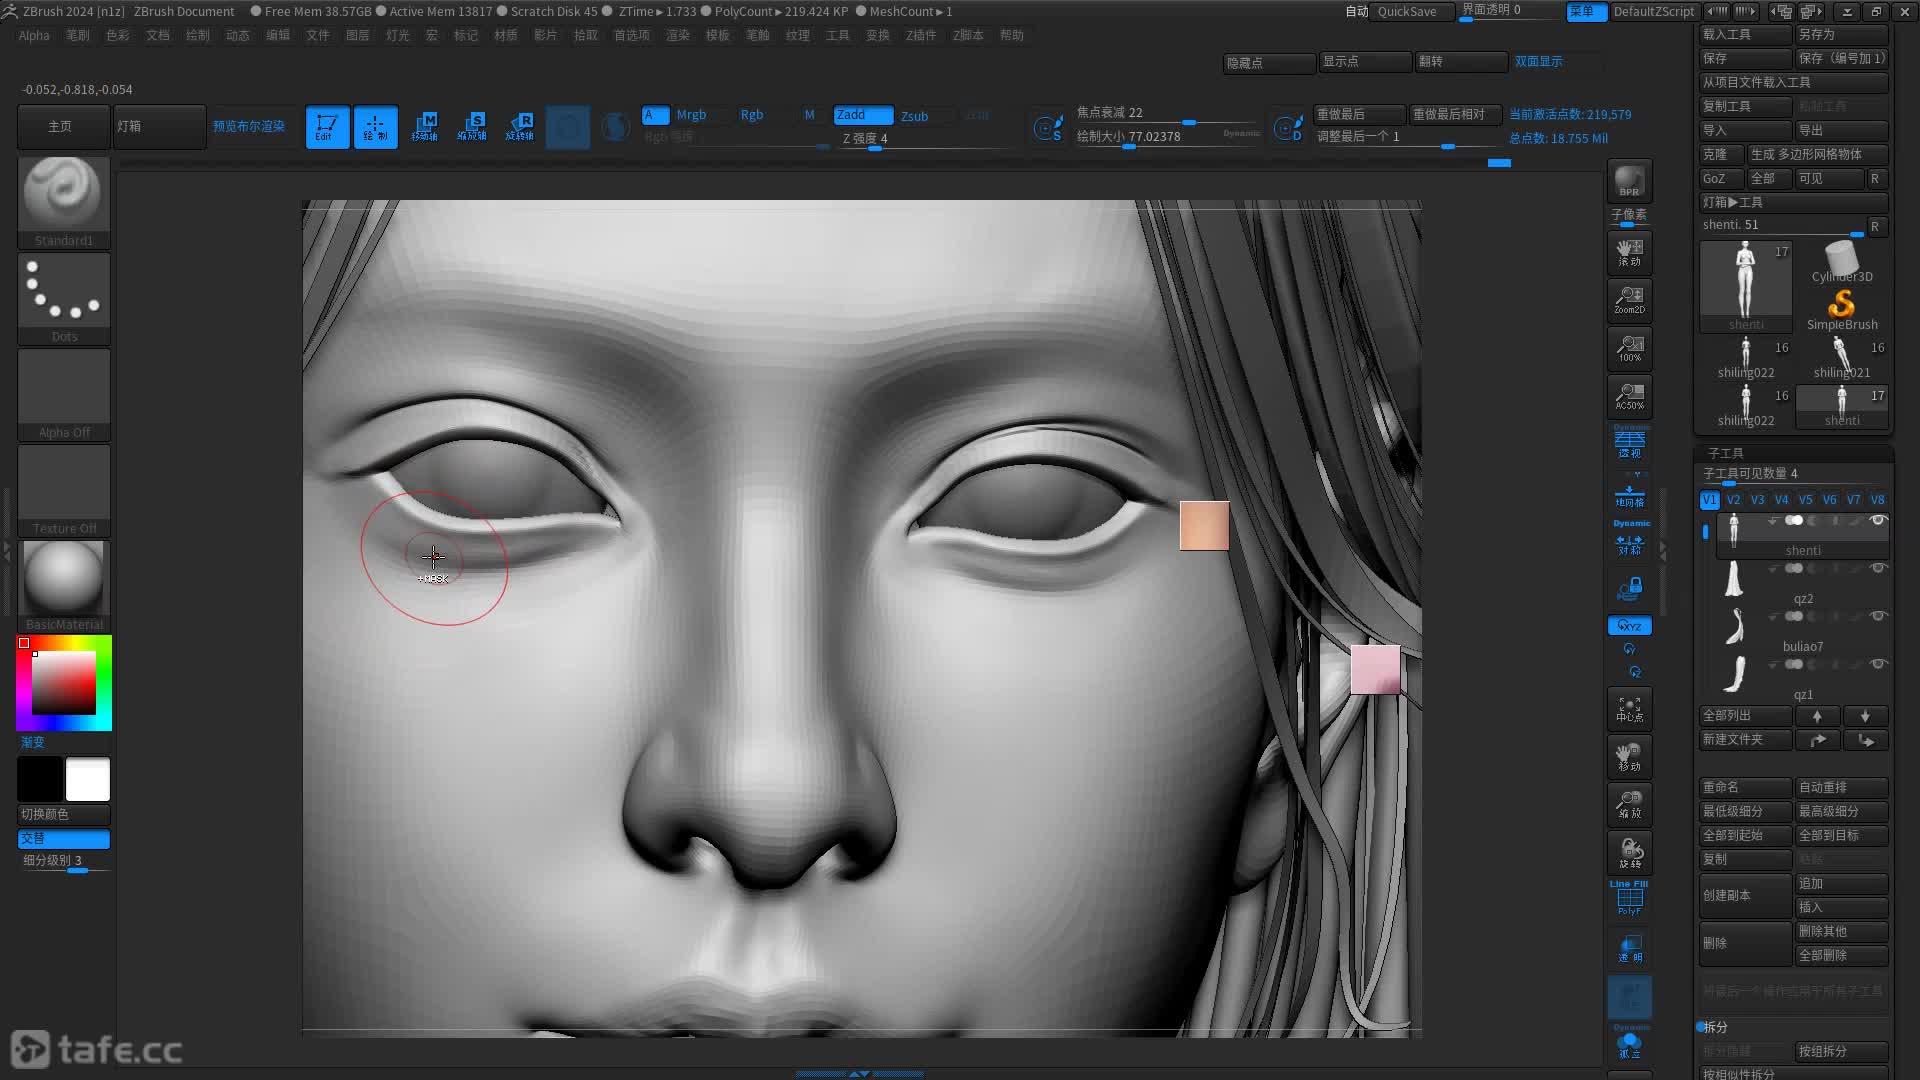Open the 色彩 (Color) menu

[118, 35]
